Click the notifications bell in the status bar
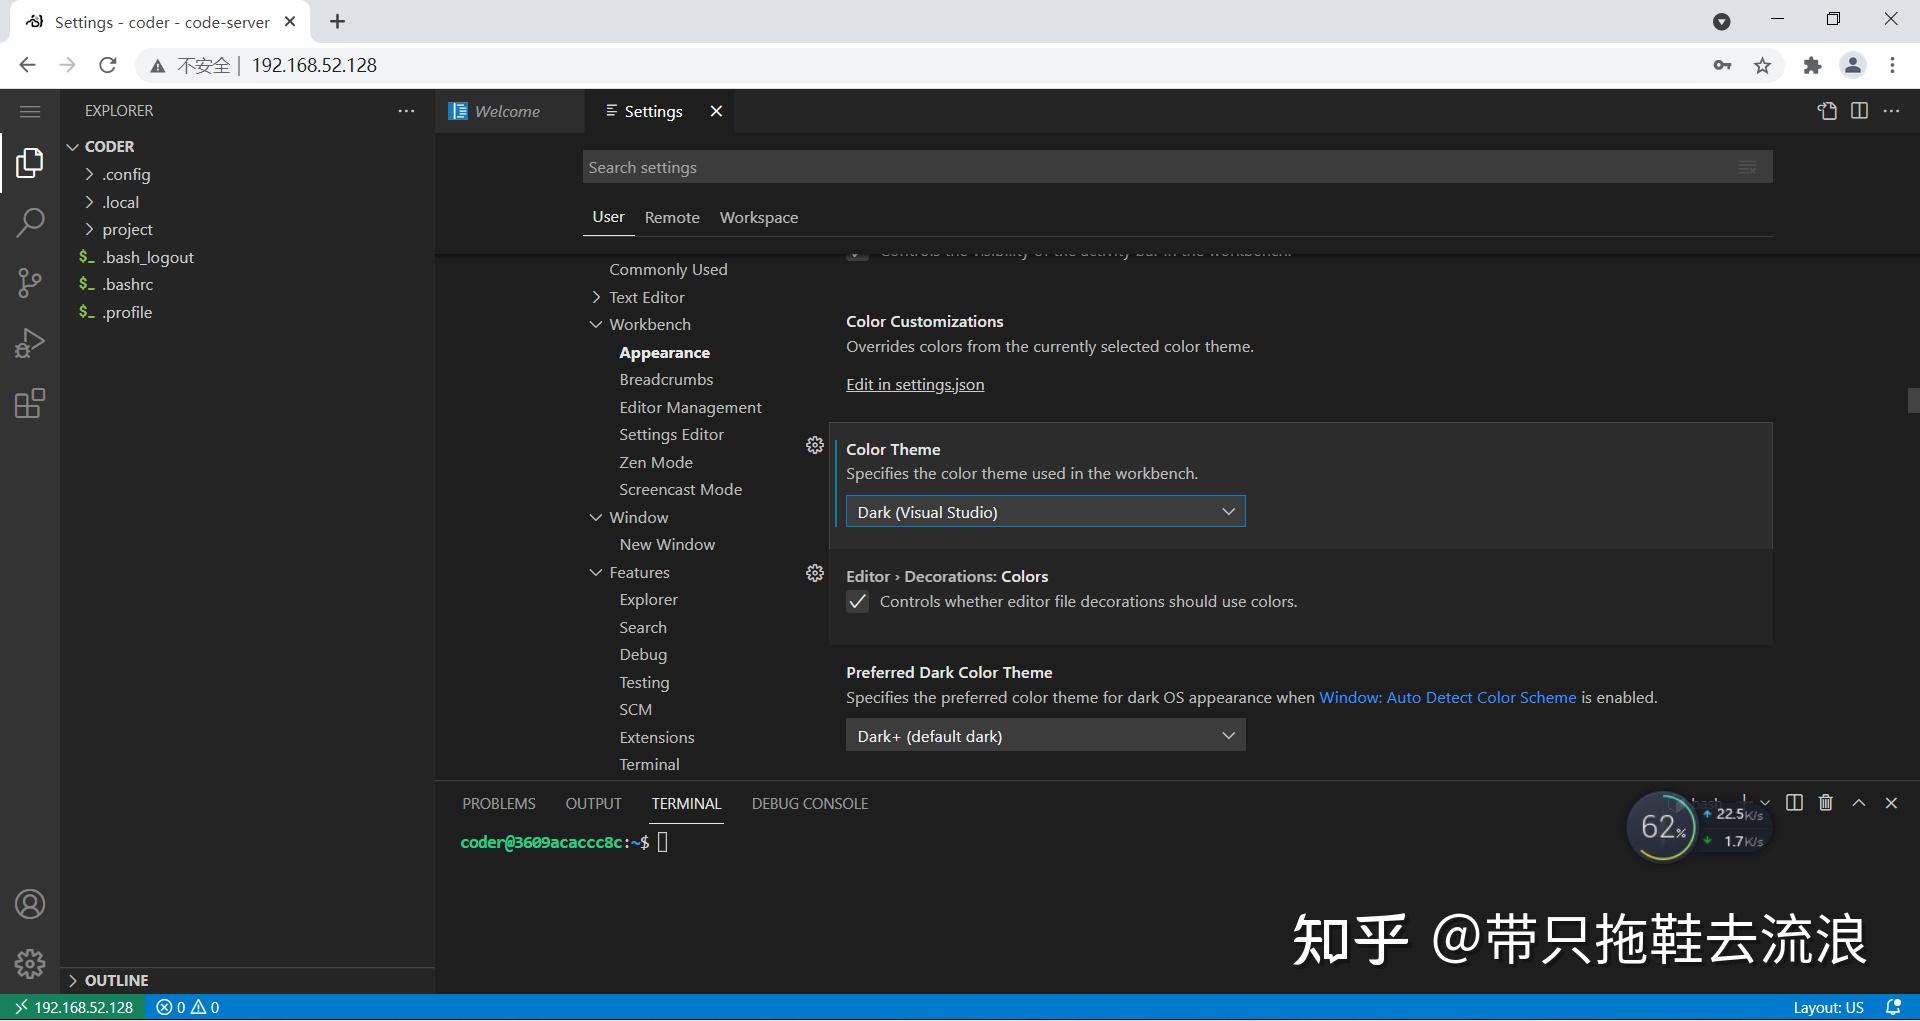 tap(1895, 1007)
